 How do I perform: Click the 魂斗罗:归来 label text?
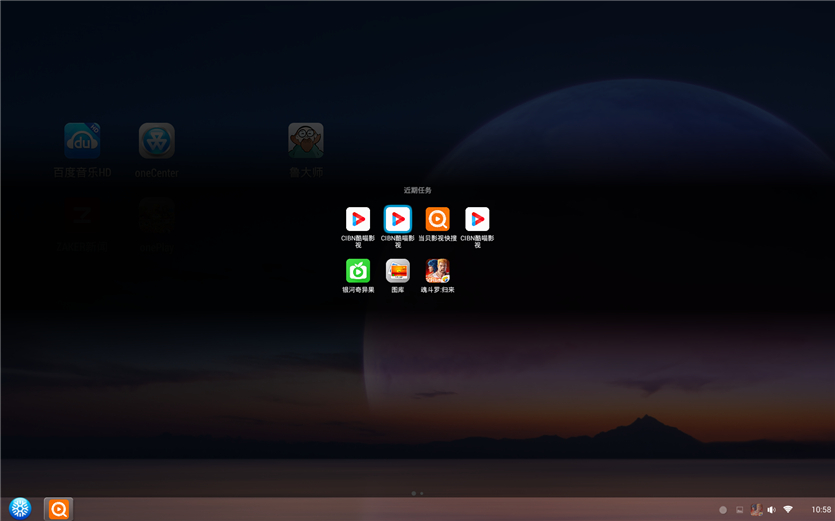[437, 290]
